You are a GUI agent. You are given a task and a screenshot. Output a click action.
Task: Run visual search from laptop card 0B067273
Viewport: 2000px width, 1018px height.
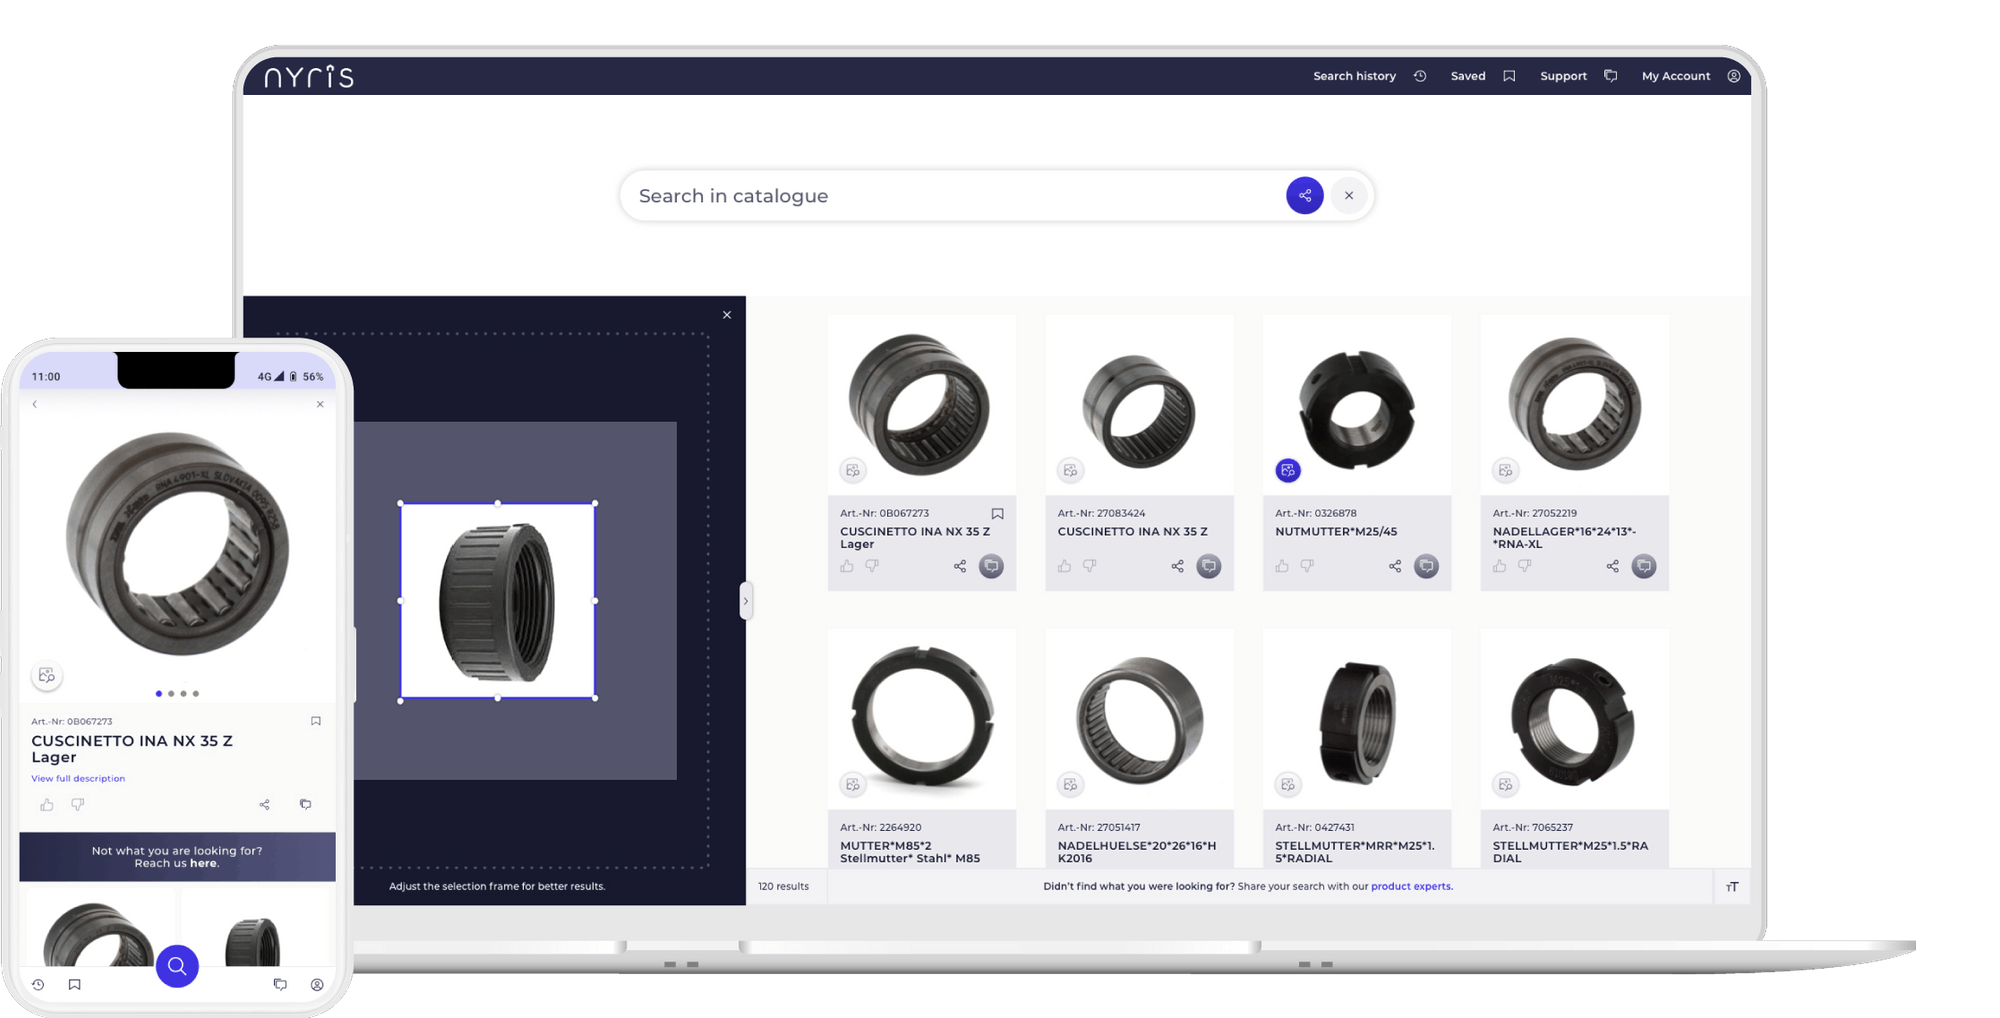pos(853,470)
